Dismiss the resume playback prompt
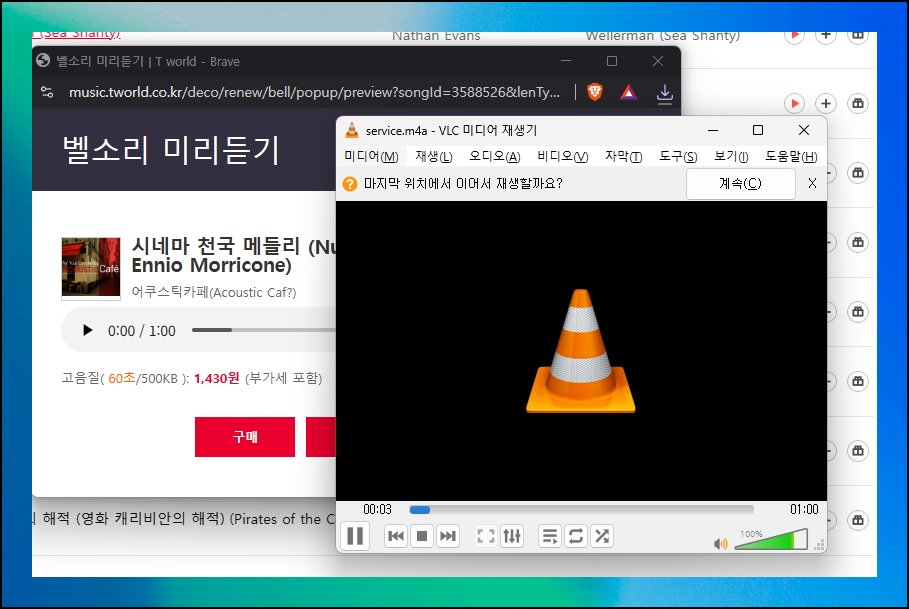This screenshot has height=609, width=909. pos(812,183)
